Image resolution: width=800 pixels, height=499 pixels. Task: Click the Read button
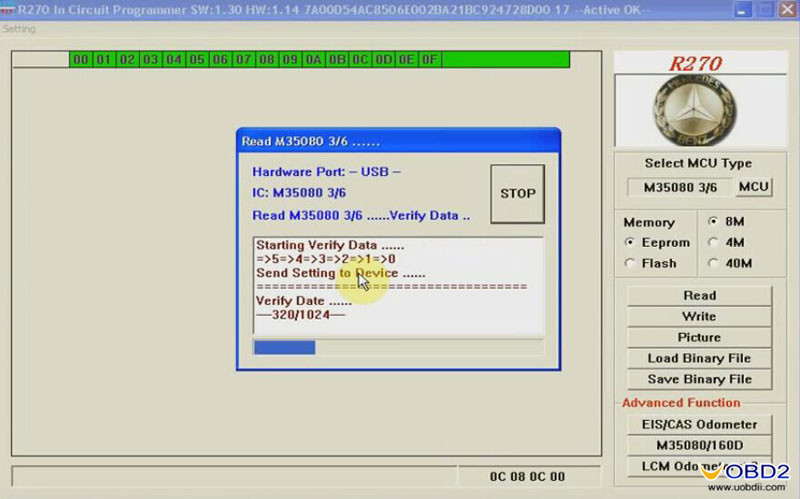click(699, 295)
